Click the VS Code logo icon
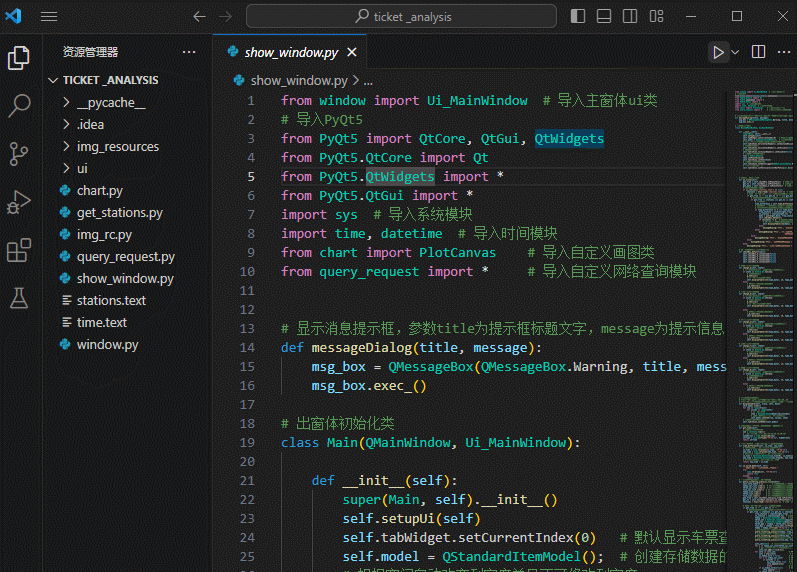The width and height of the screenshot is (797, 572). (x=13, y=16)
